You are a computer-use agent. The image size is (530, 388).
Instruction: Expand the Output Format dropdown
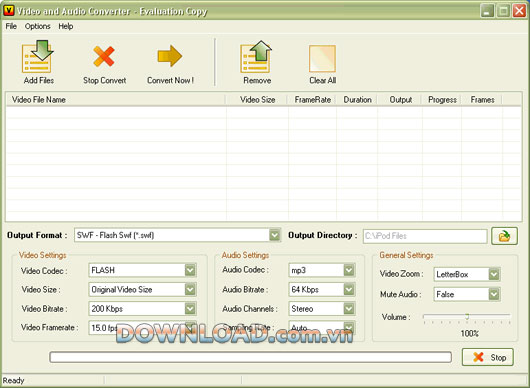coord(275,235)
